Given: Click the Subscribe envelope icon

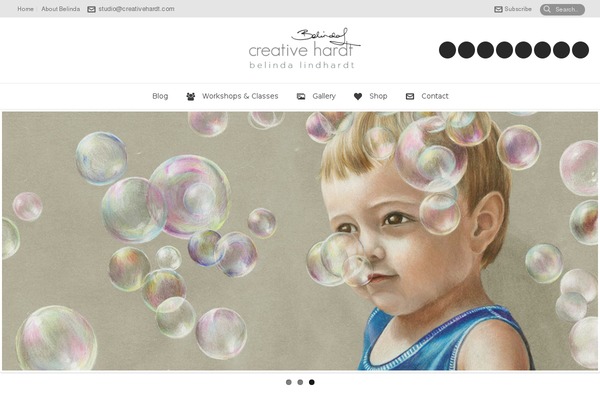Looking at the screenshot, I should pyautogui.click(x=498, y=9).
